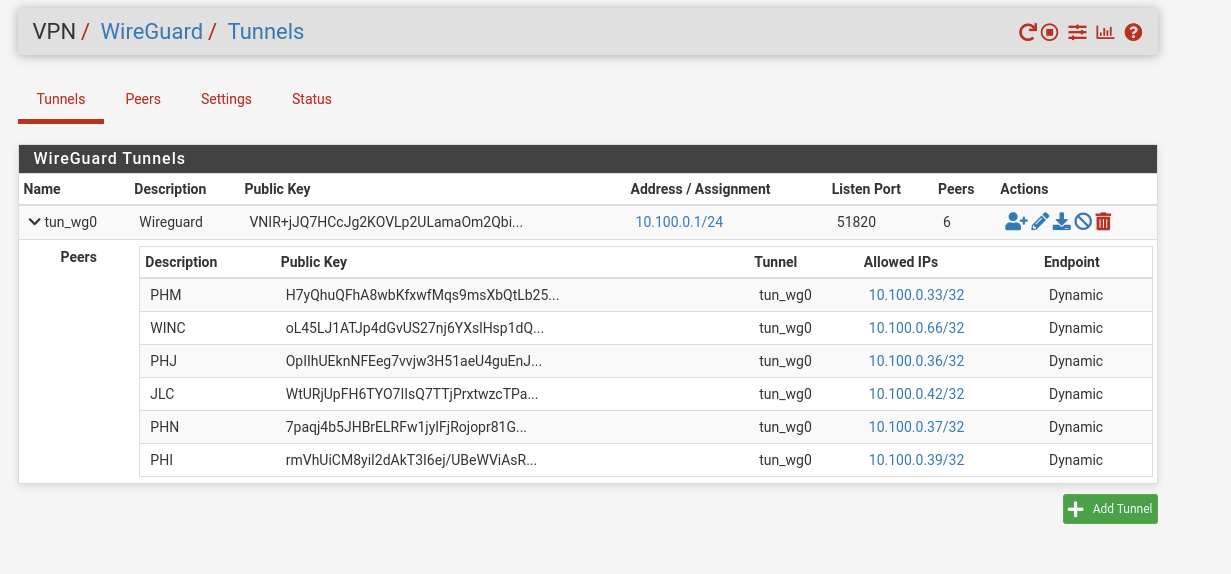Open tunnel address 10.100.0.1/24 link
This screenshot has height=574, width=1231.
(679, 222)
